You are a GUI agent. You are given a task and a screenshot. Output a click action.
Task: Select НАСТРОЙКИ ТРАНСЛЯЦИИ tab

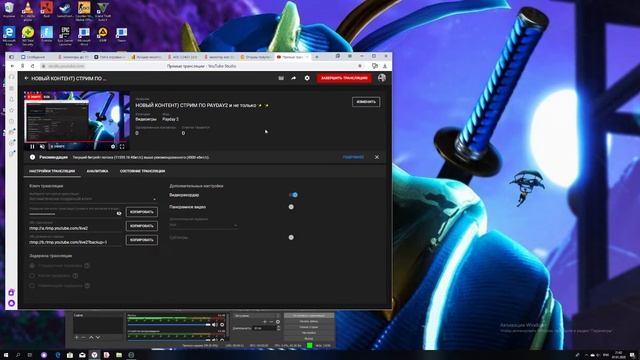(52, 171)
